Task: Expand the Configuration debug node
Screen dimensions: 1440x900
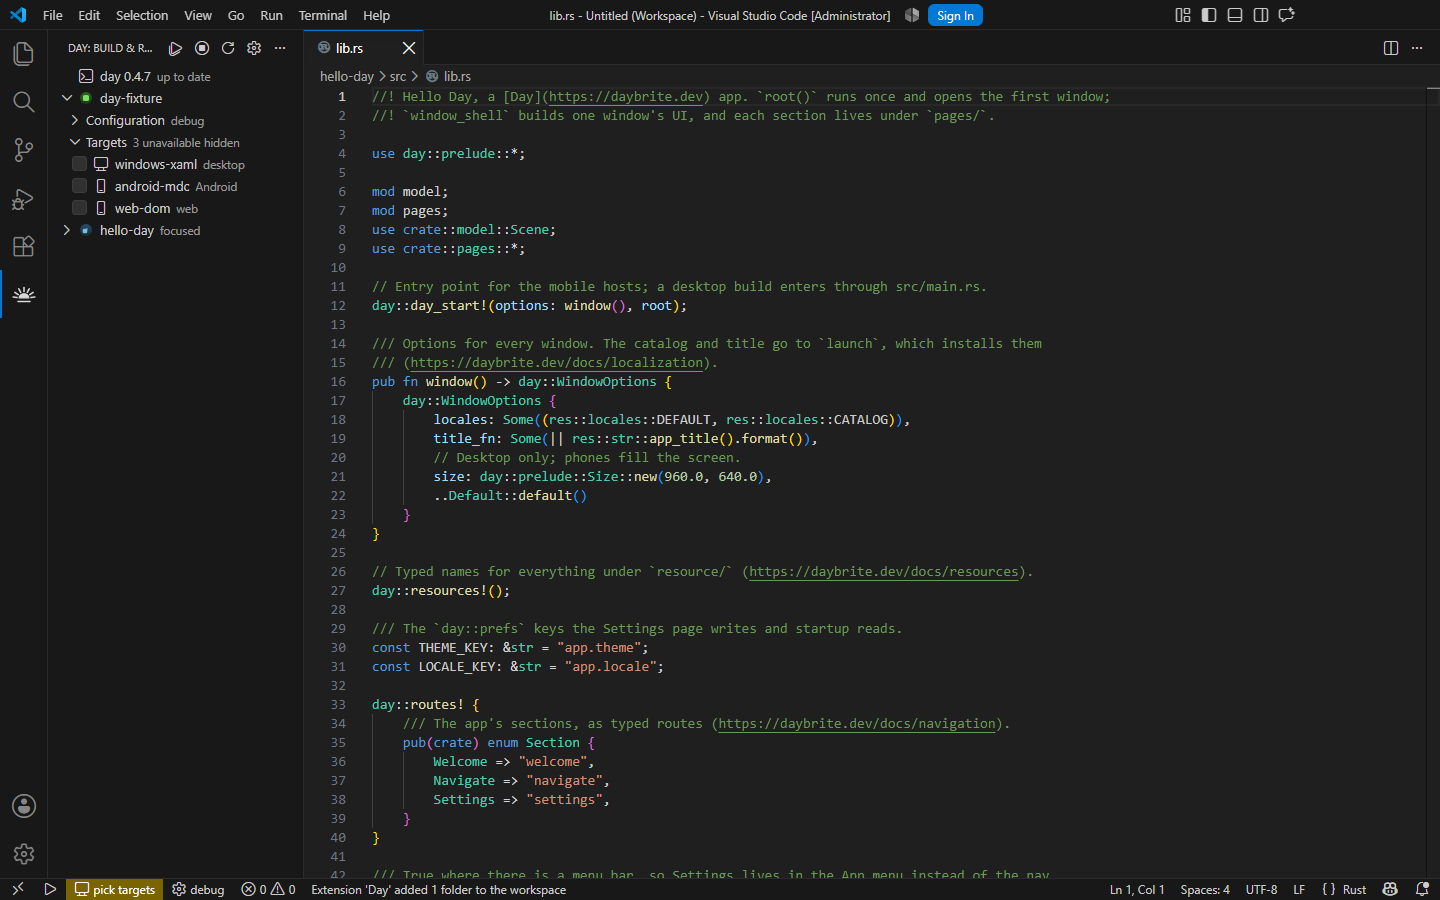Action: pyautogui.click(x=75, y=120)
